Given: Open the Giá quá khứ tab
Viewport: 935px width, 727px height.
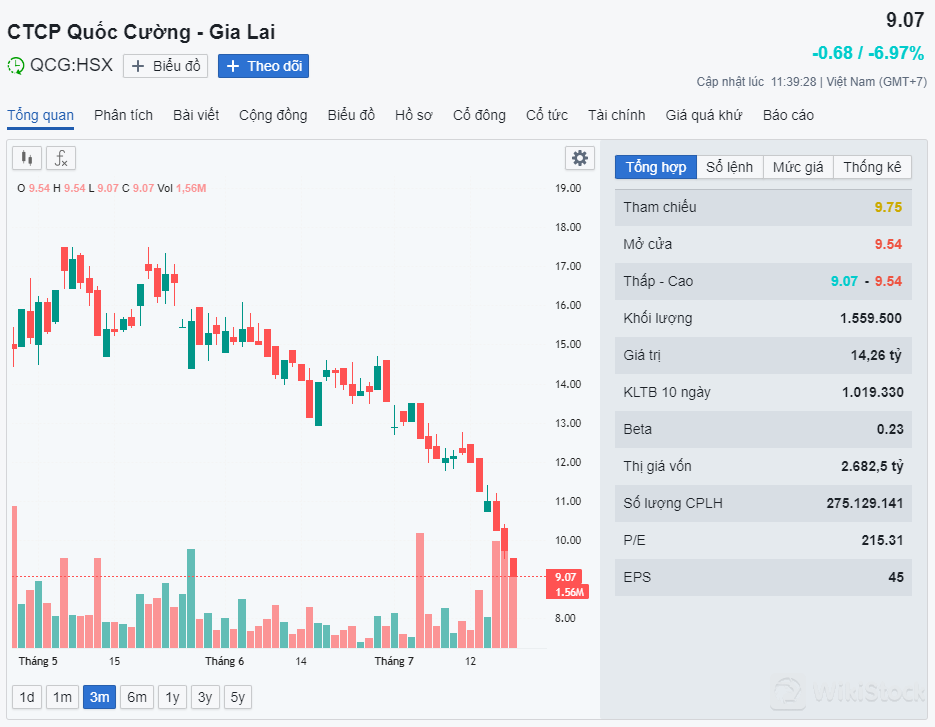Looking at the screenshot, I should tap(704, 115).
